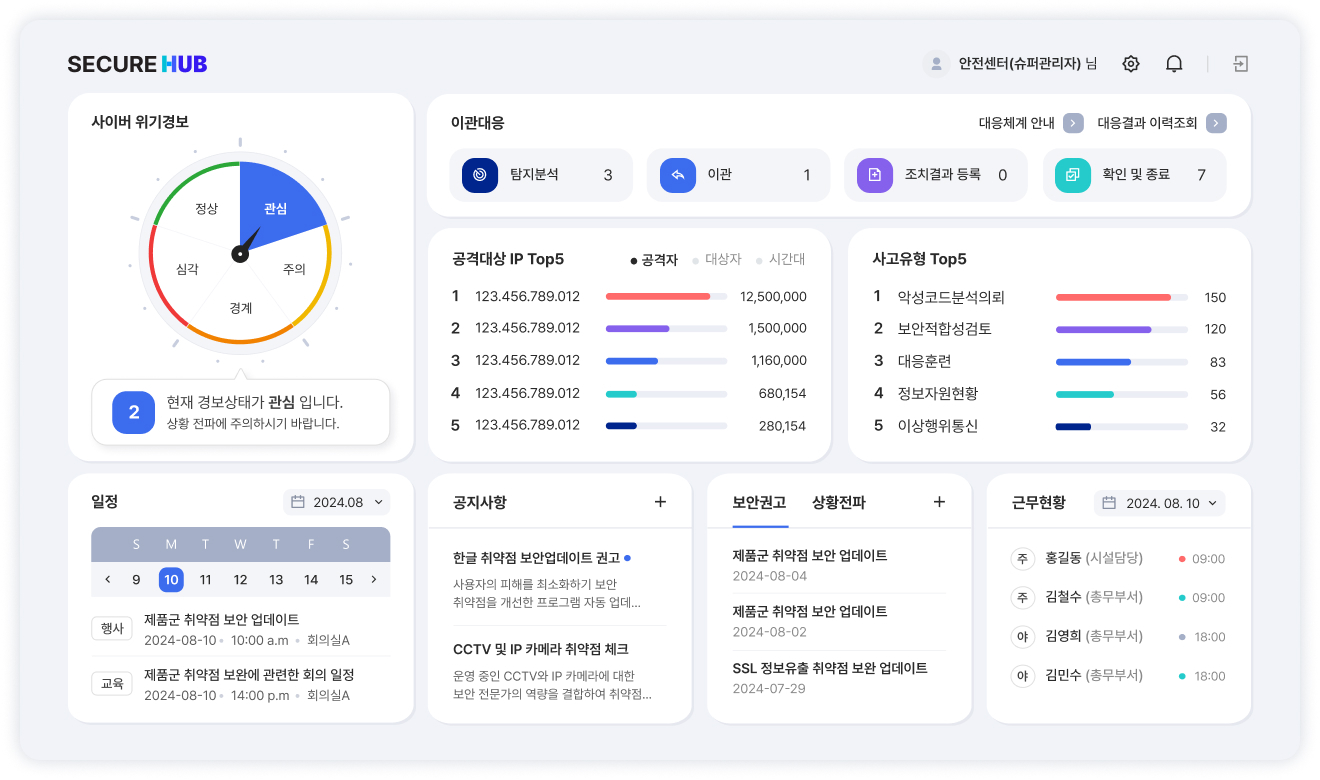Click the 주의 segment on alert gauge
1320x780 pixels.
(x=294, y=269)
